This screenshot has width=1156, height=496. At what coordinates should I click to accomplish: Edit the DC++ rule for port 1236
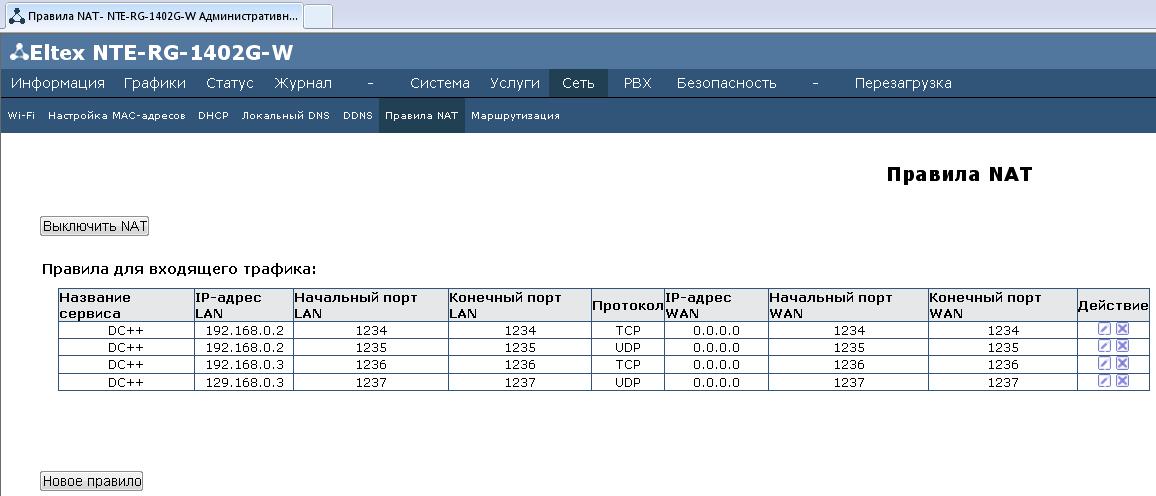point(1104,364)
